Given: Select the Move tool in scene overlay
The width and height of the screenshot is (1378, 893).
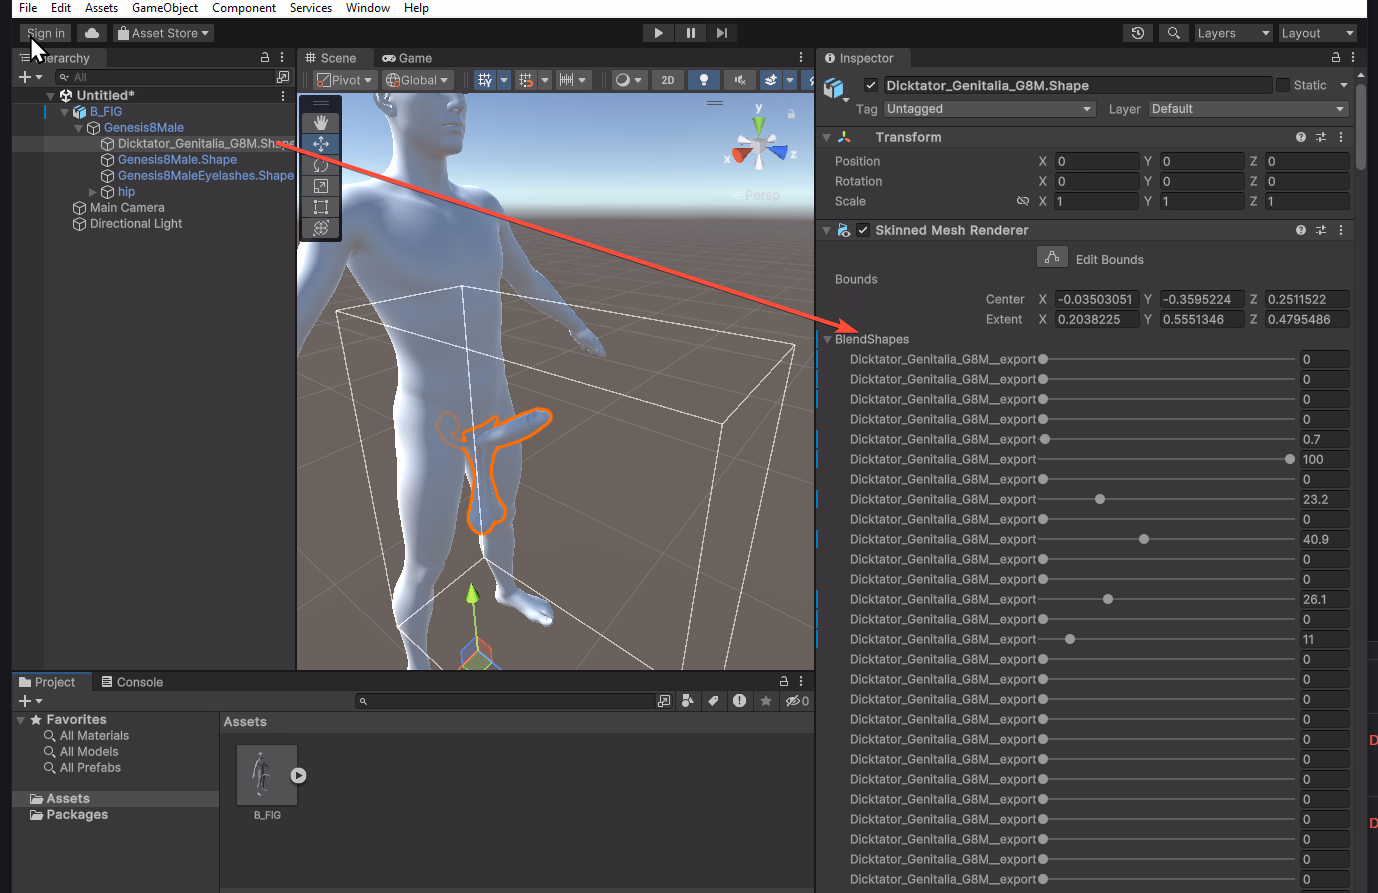Looking at the screenshot, I should tap(321, 144).
